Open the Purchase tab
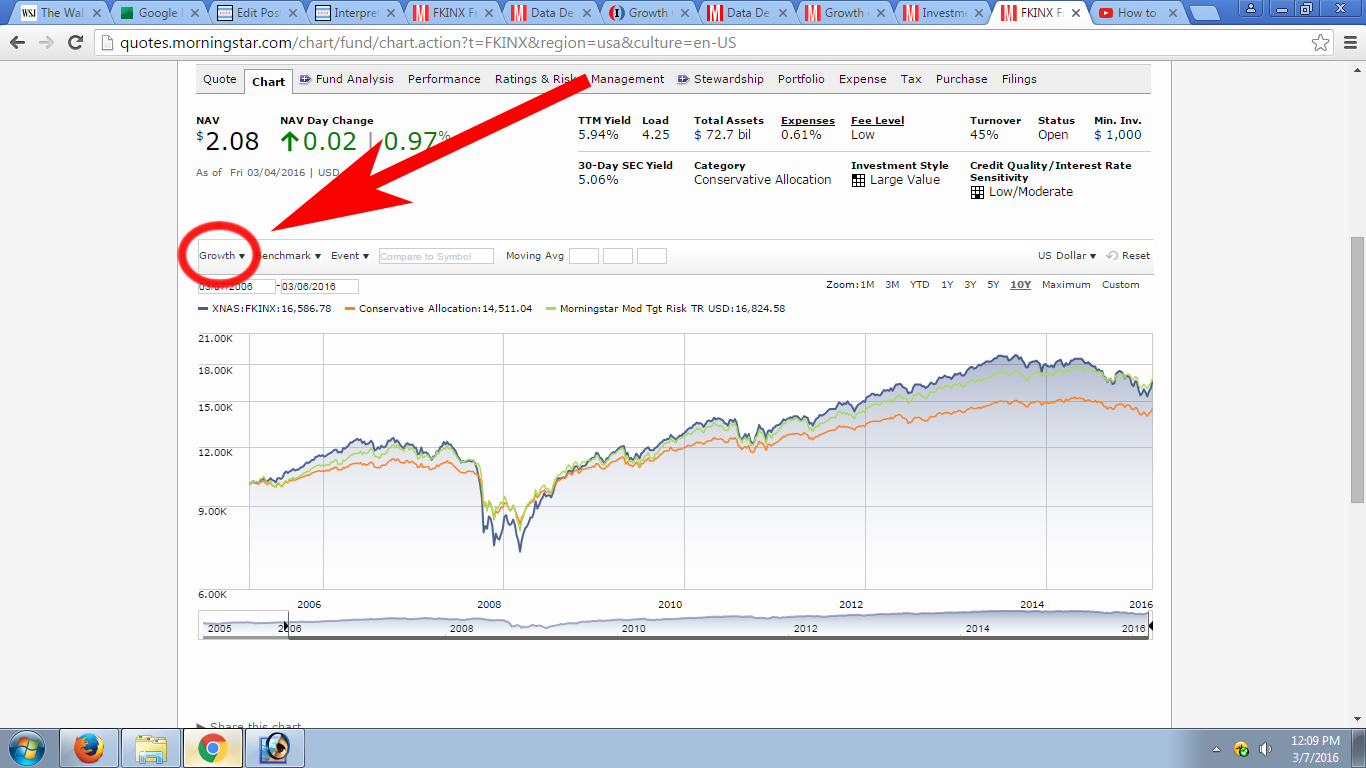This screenshot has height=768, width=1366. pyautogui.click(x=961, y=79)
